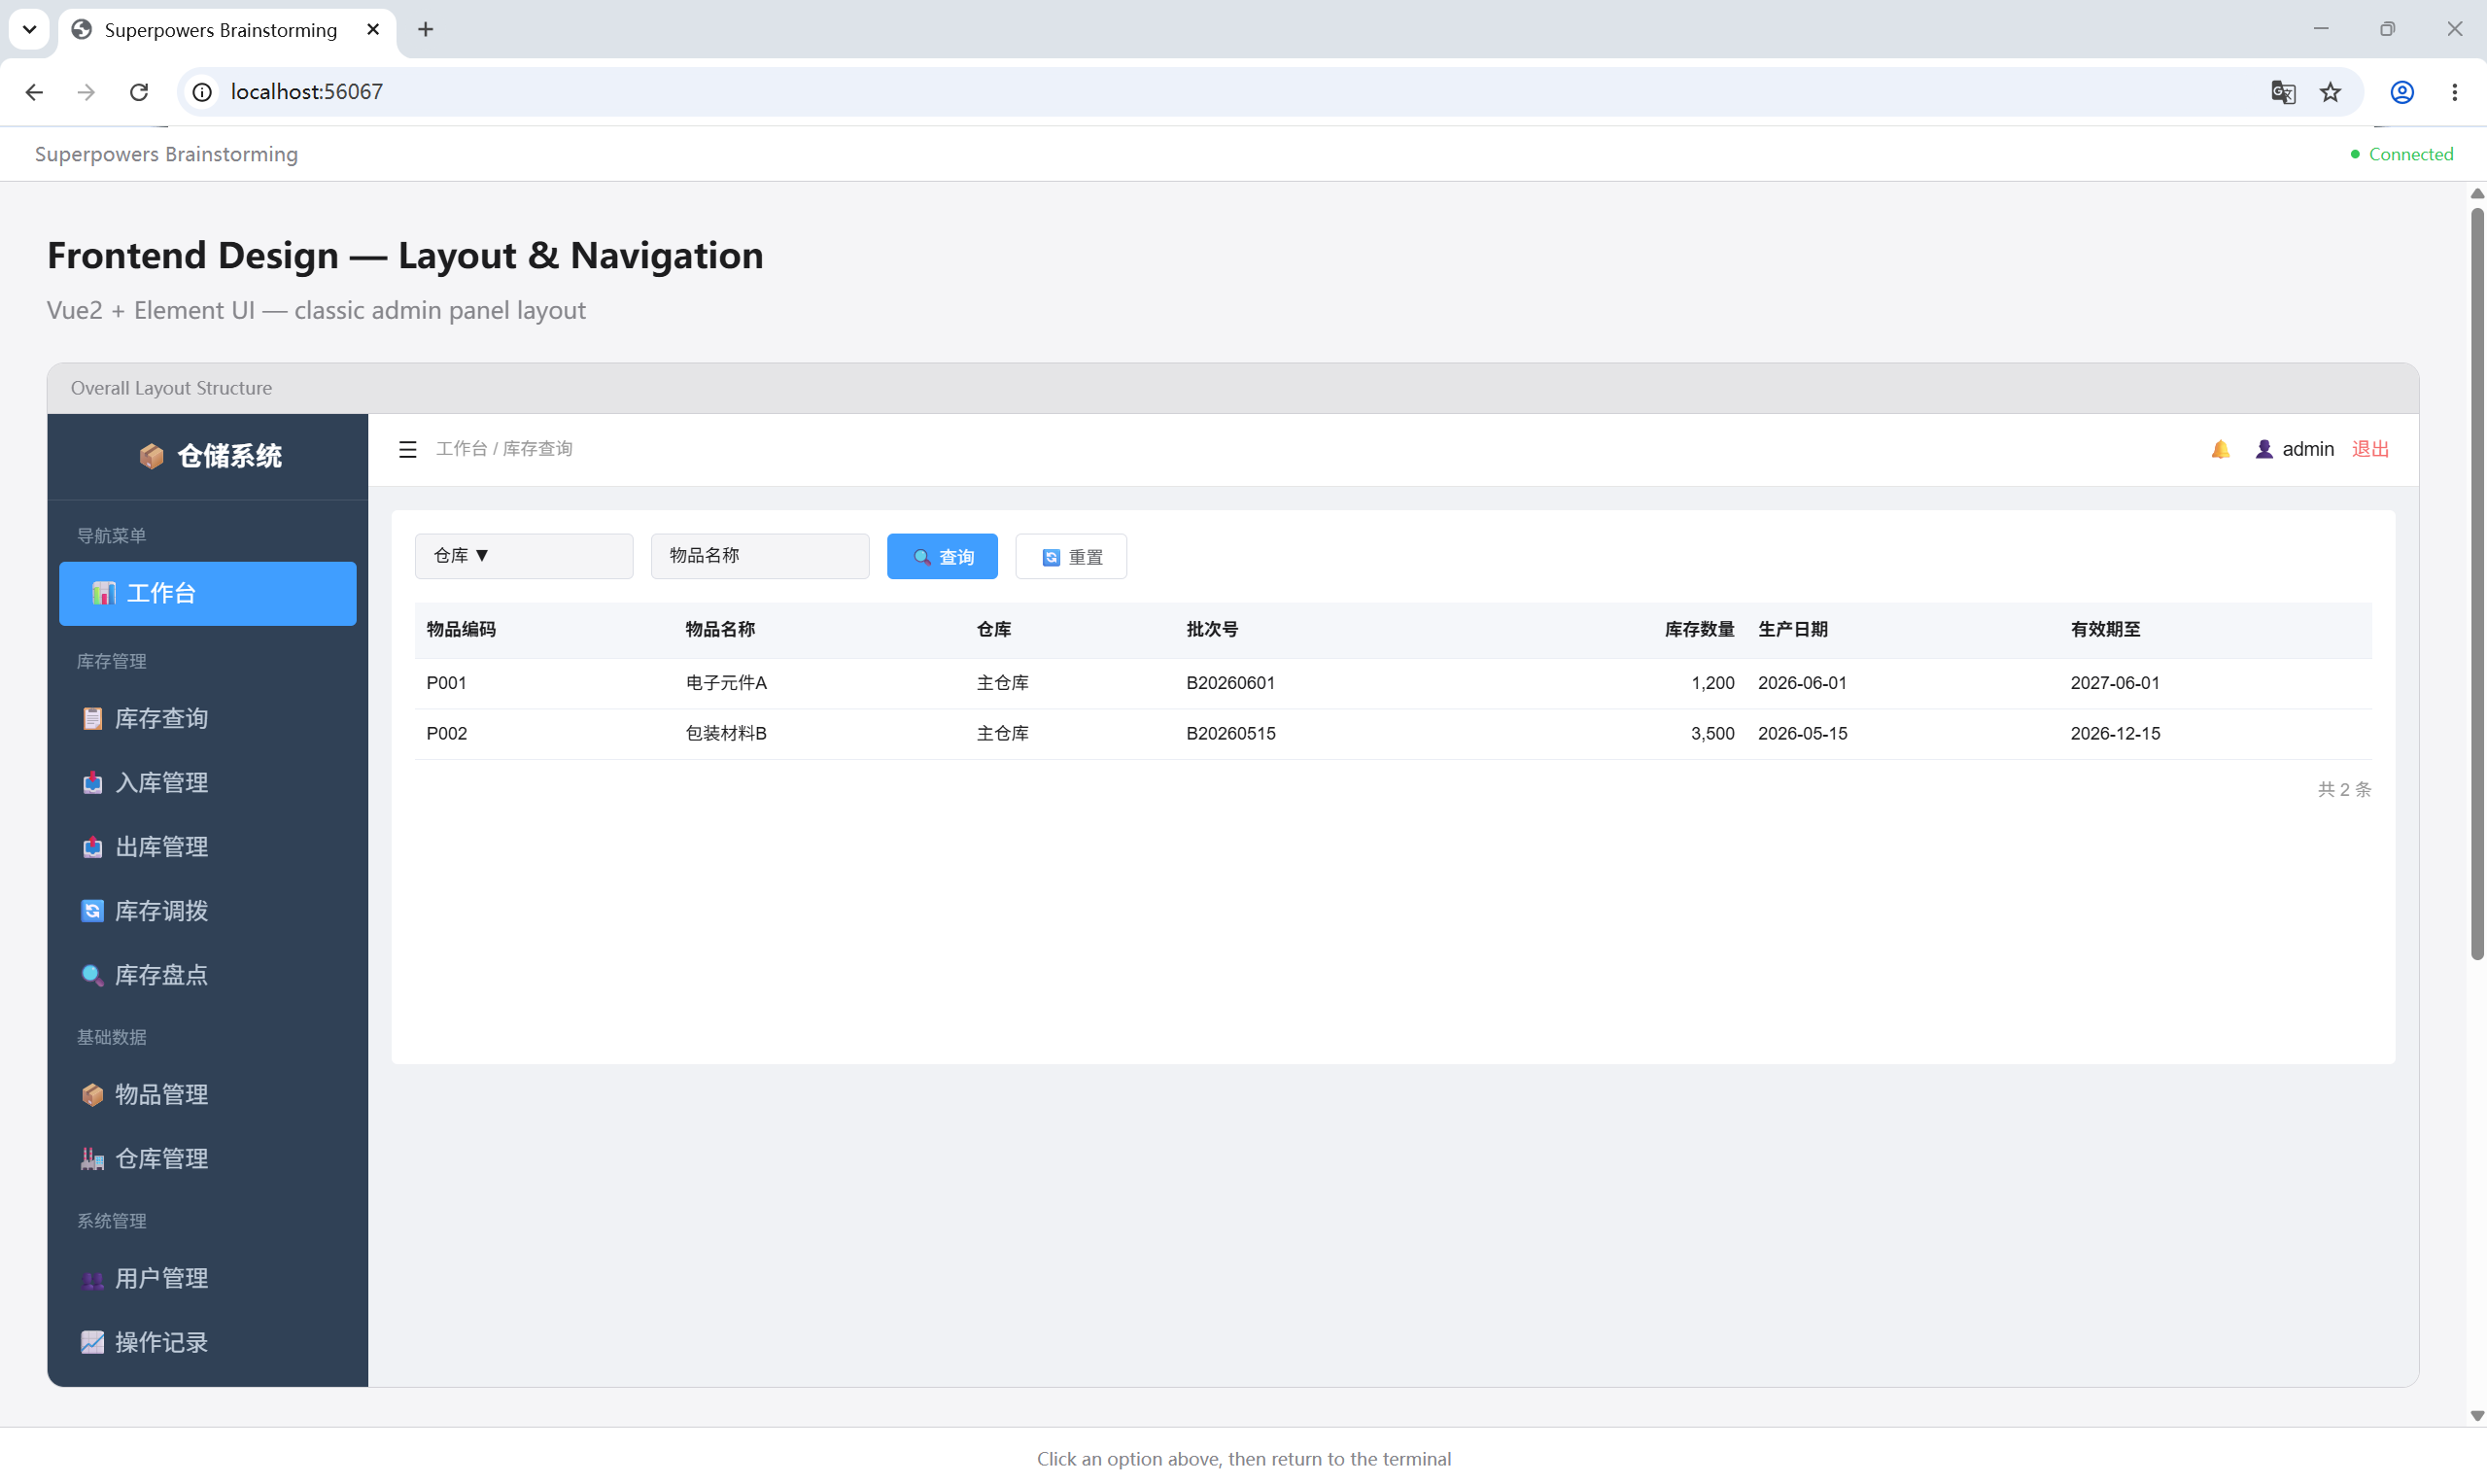
Task: Click the 物品管理 package icon
Action: tap(92, 1094)
